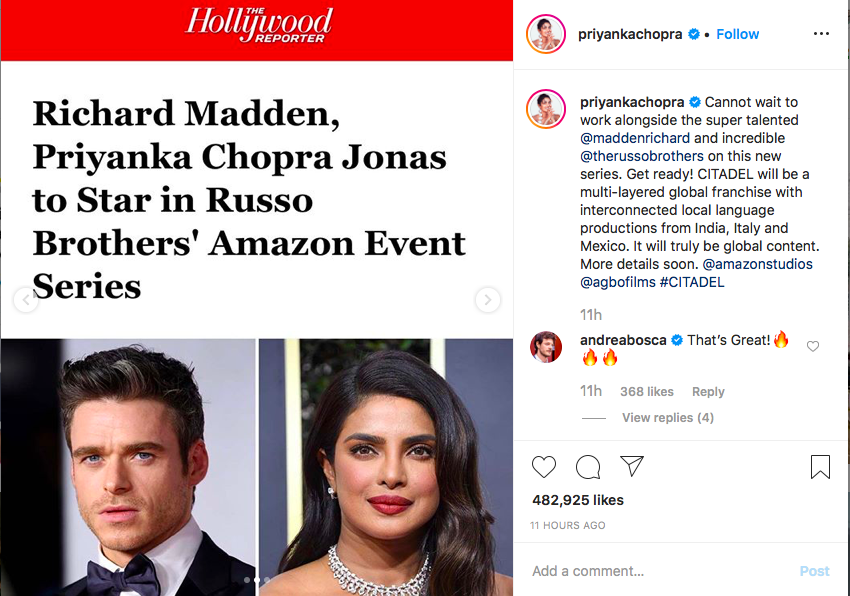
Task: Open @amazonstudios mention link
Action: coord(757,264)
